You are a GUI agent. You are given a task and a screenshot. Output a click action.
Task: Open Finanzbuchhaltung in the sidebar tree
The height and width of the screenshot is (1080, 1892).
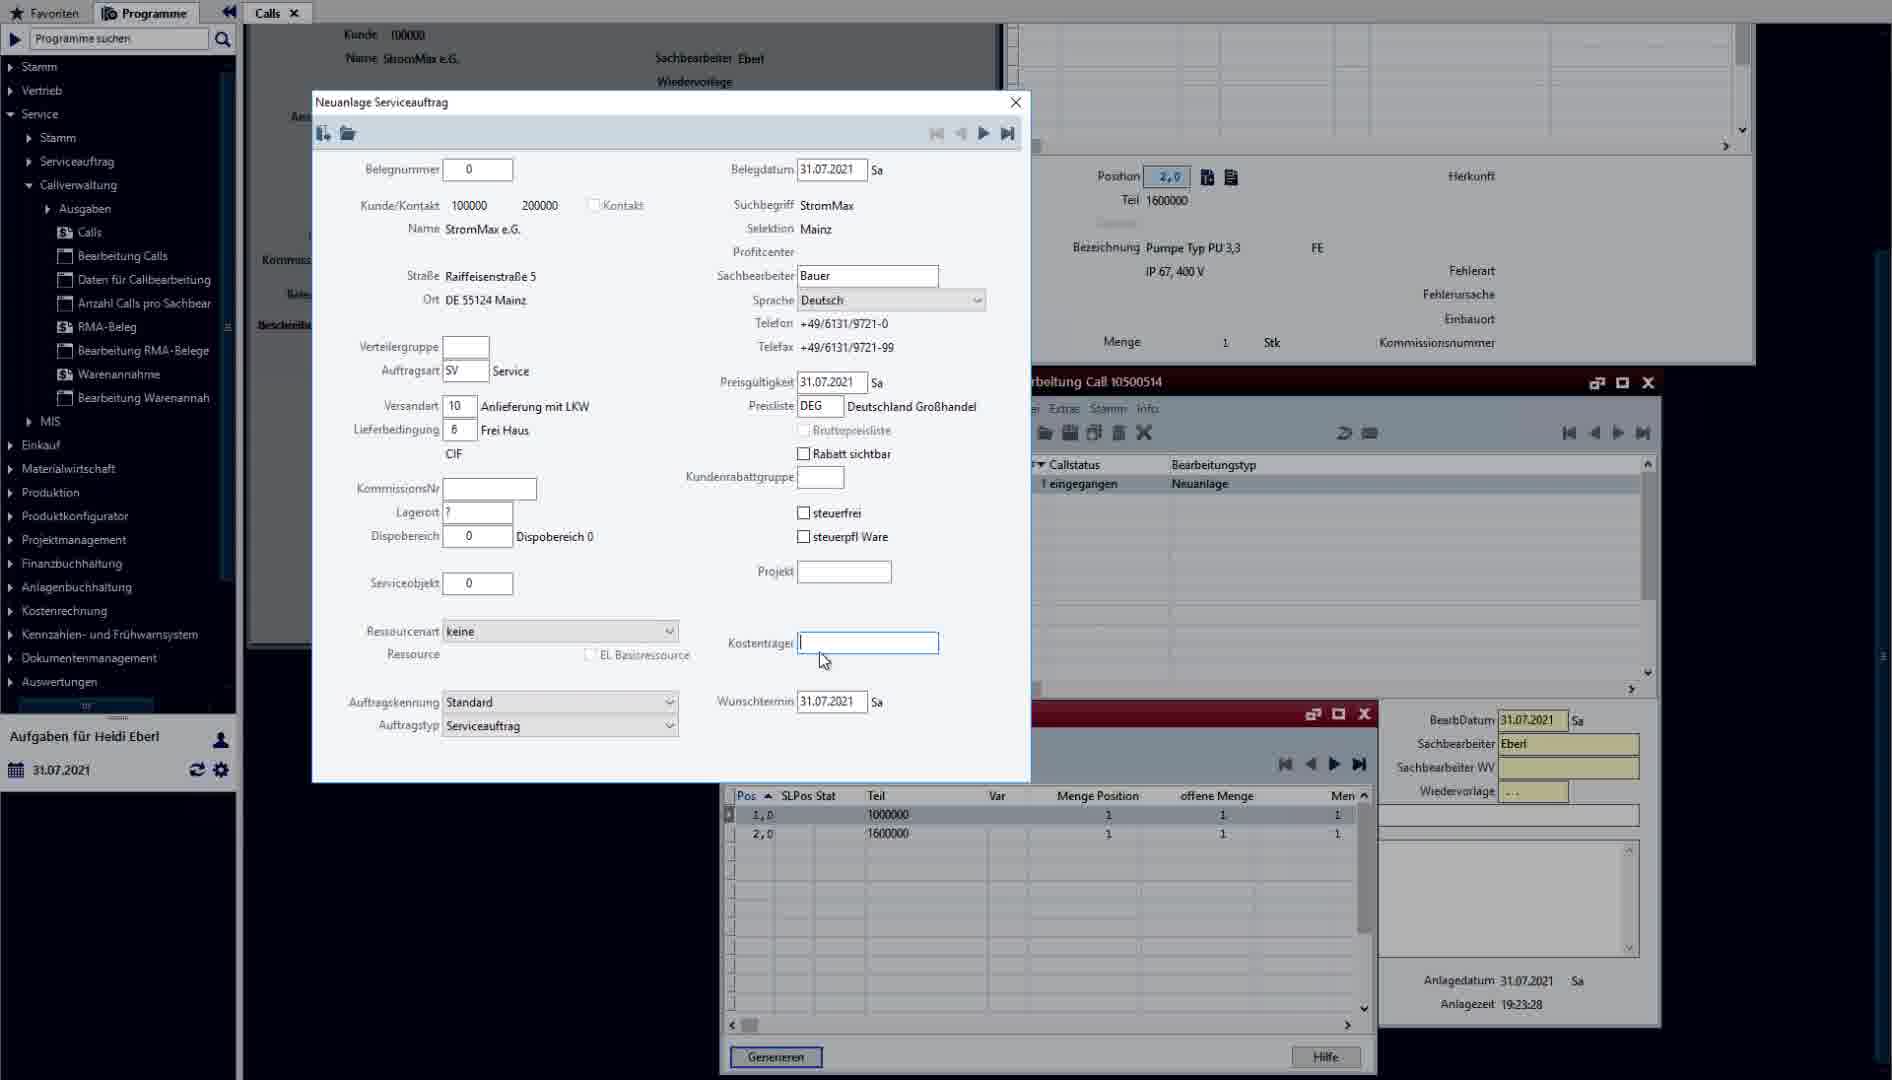pyautogui.click(x=71, y=564)
